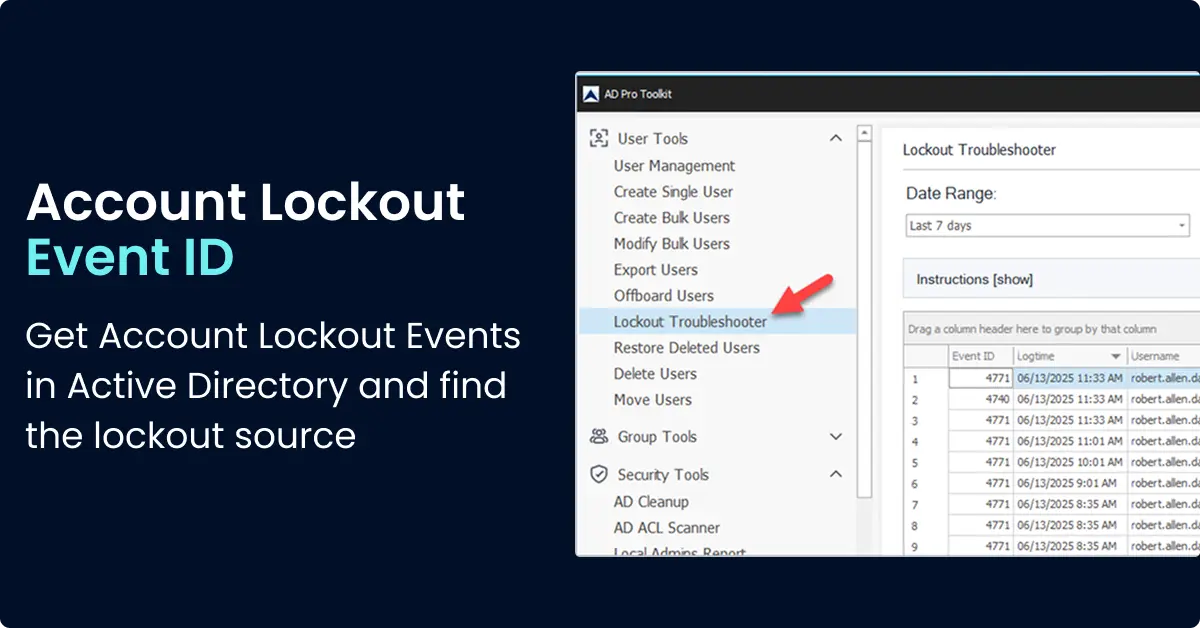The width and height of the screenshot is (1200, 628).
Task: Select logtime 9:01 AM in row 6
Action: (1068, 484)
